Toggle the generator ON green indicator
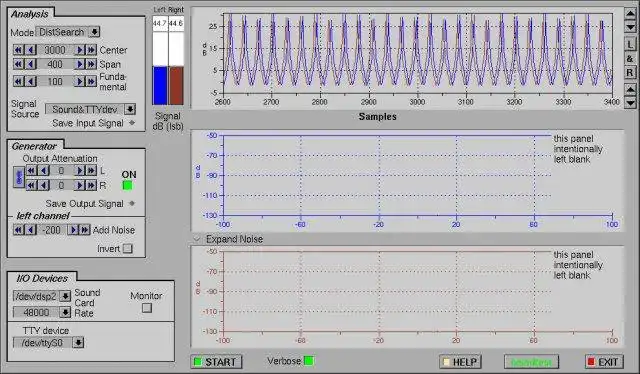 point(127,185)
